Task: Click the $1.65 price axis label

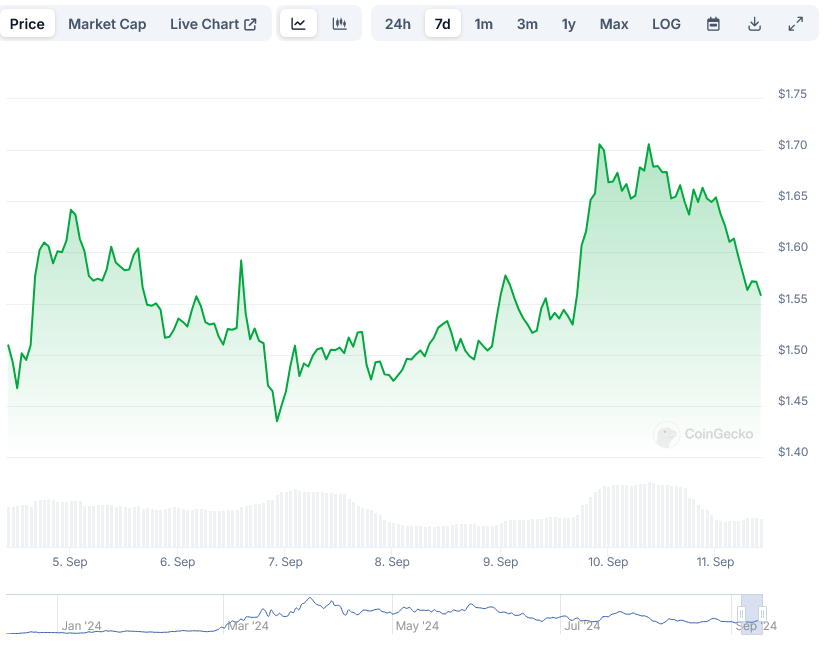Action: click(x=793, y=196)
